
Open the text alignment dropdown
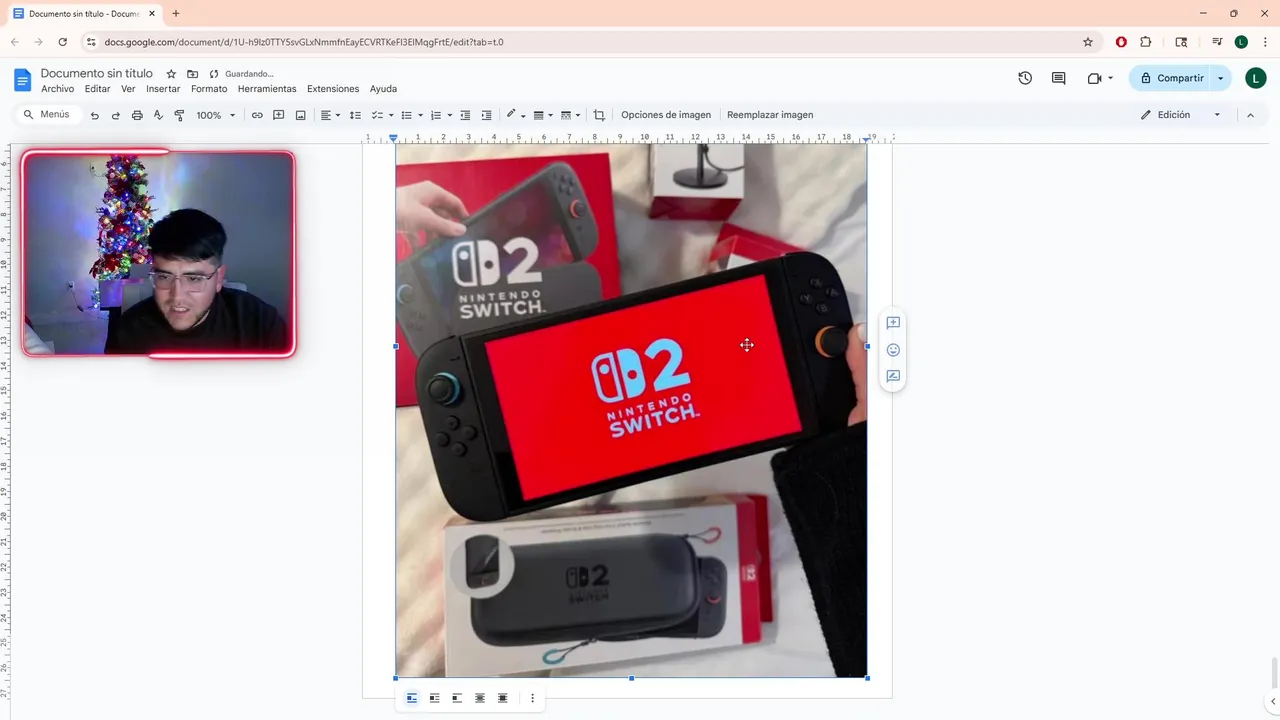coord(330,115)
